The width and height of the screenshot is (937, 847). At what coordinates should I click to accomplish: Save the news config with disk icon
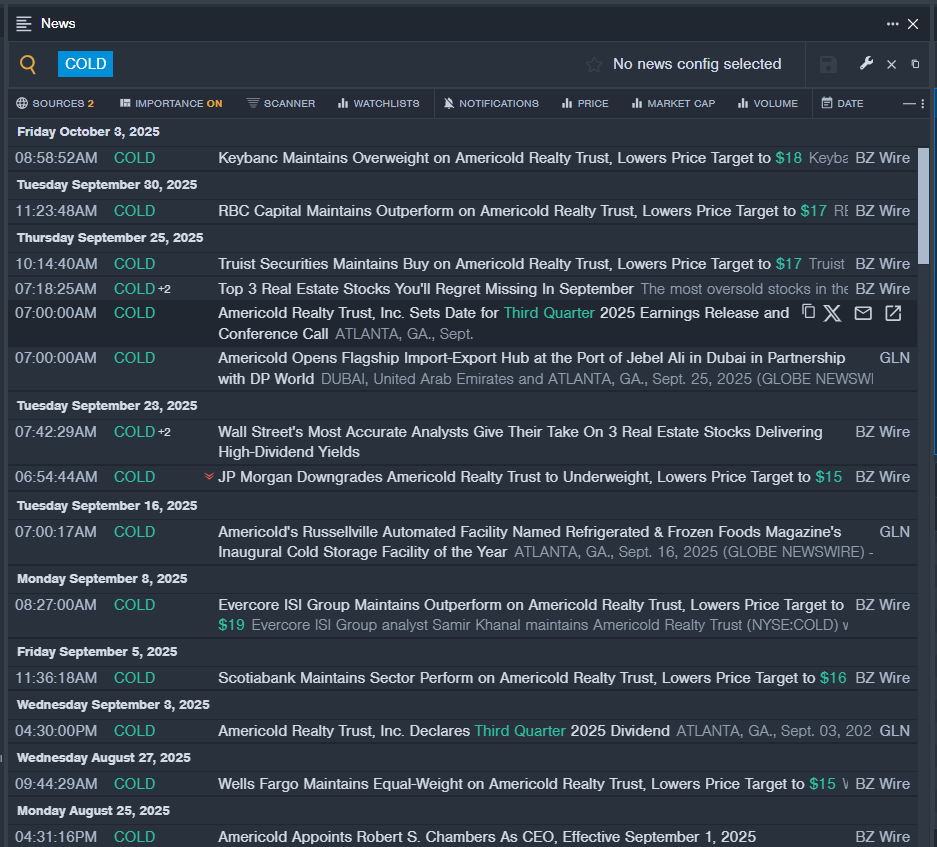(x=828, y=65)
